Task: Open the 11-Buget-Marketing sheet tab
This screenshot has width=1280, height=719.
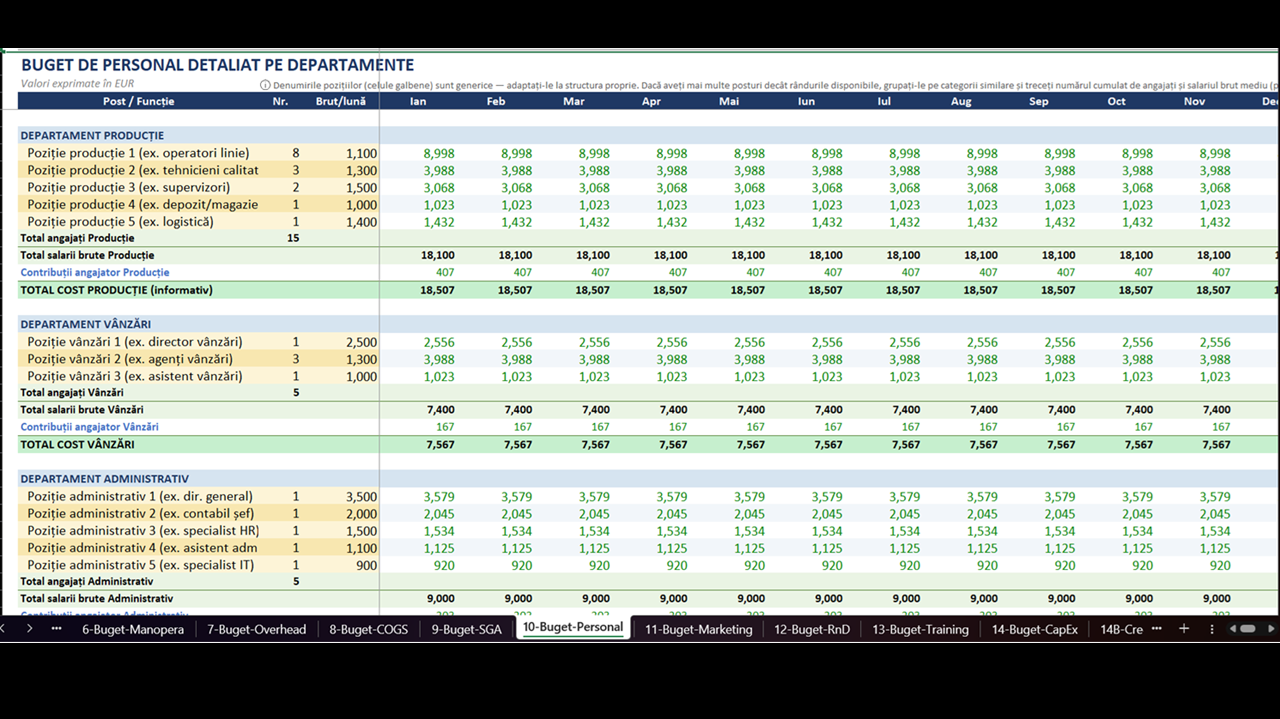Action: click(698, 629)
